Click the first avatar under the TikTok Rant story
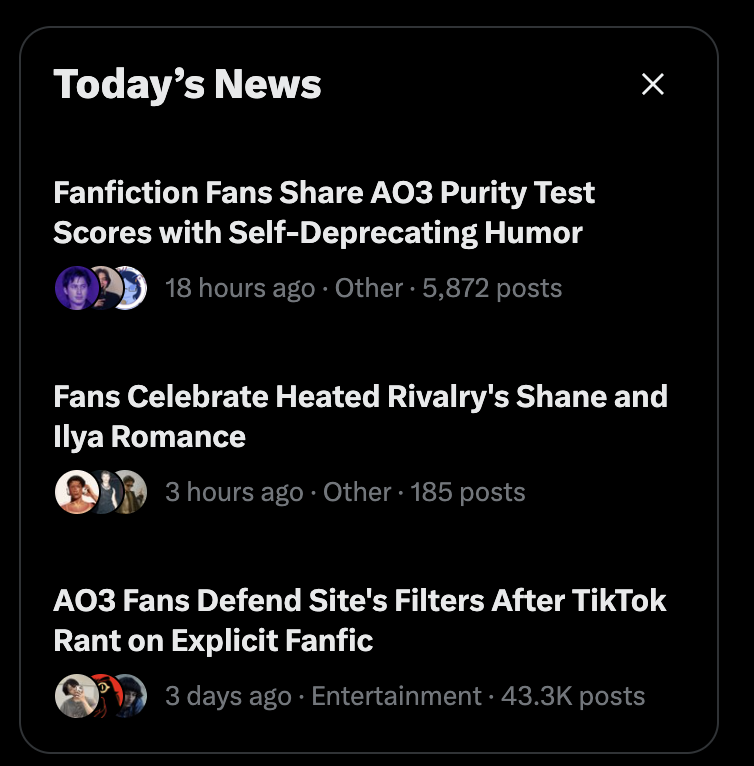Screen dimensions: 754x766 [76, 696]
